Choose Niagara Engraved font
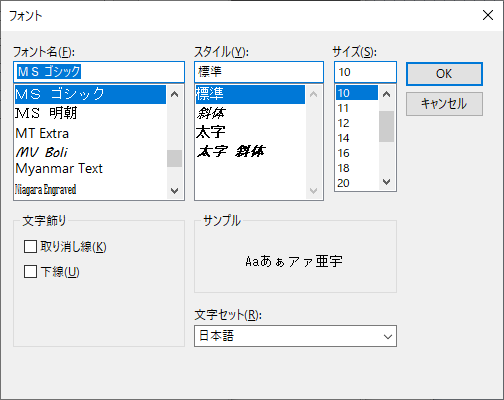 pyautogui.click(x=90, y=189)
